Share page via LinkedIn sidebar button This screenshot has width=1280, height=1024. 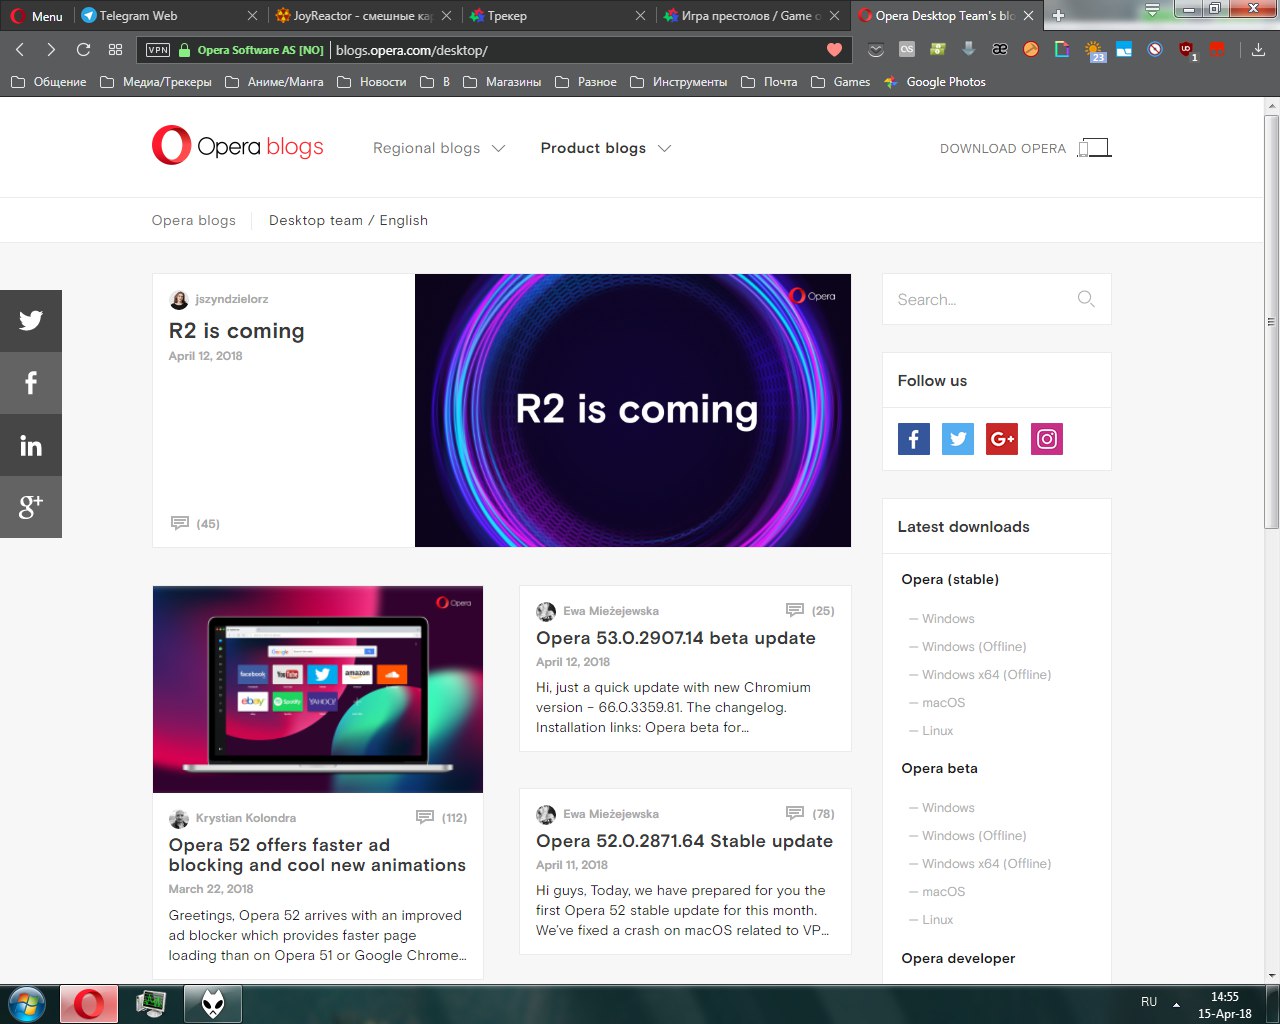(x=31, y=445)
